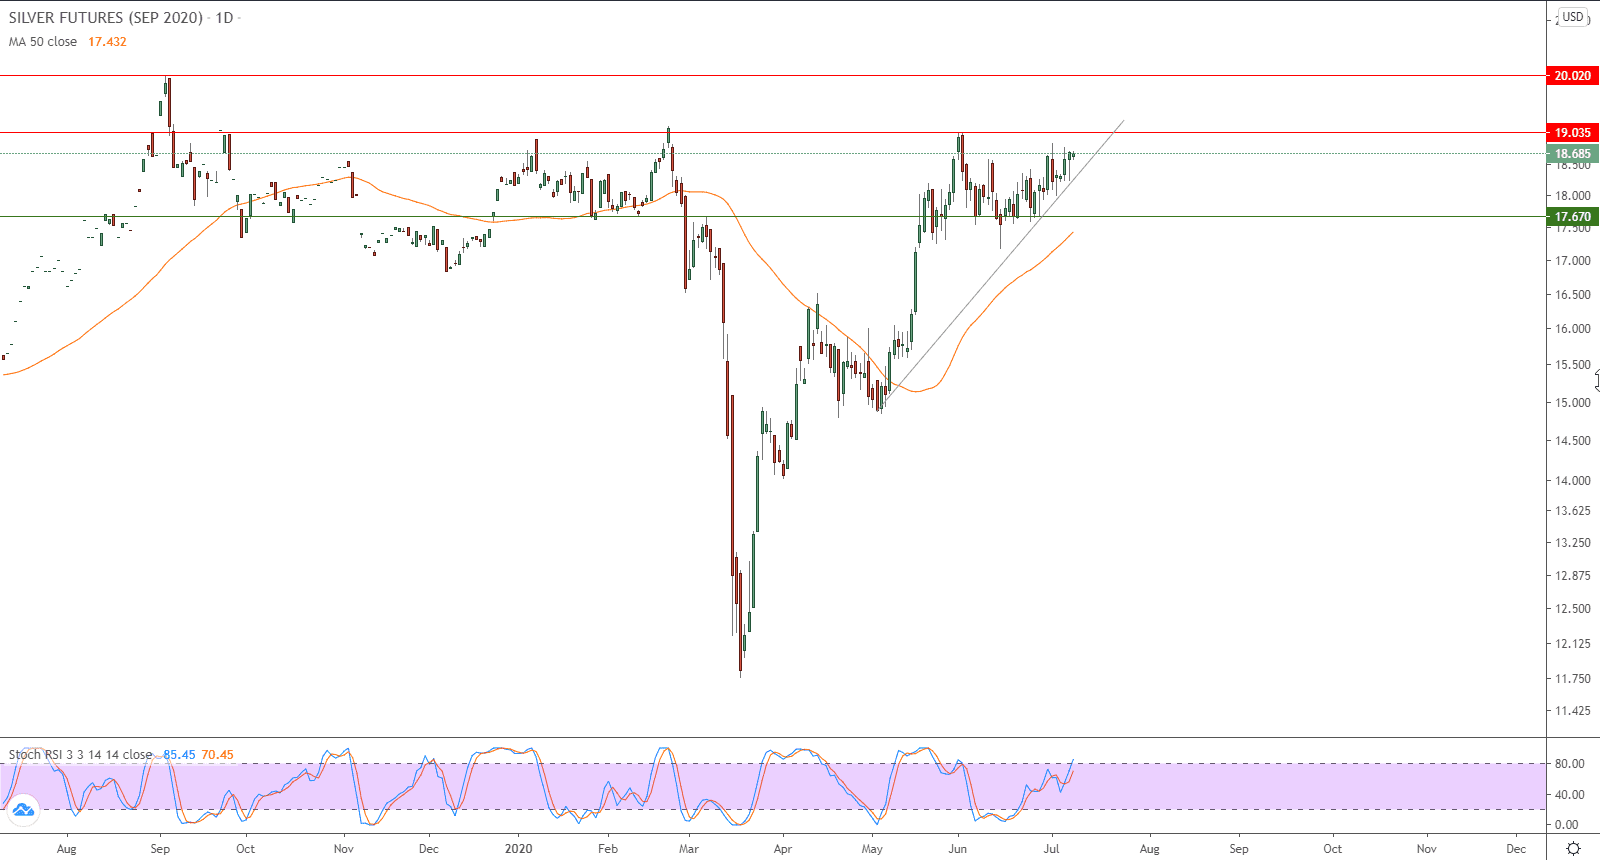This screenshot has width=1600, height=860.
Task: Click 0.00 on the Stoch RSI axis
Action: coord(1566,825)
